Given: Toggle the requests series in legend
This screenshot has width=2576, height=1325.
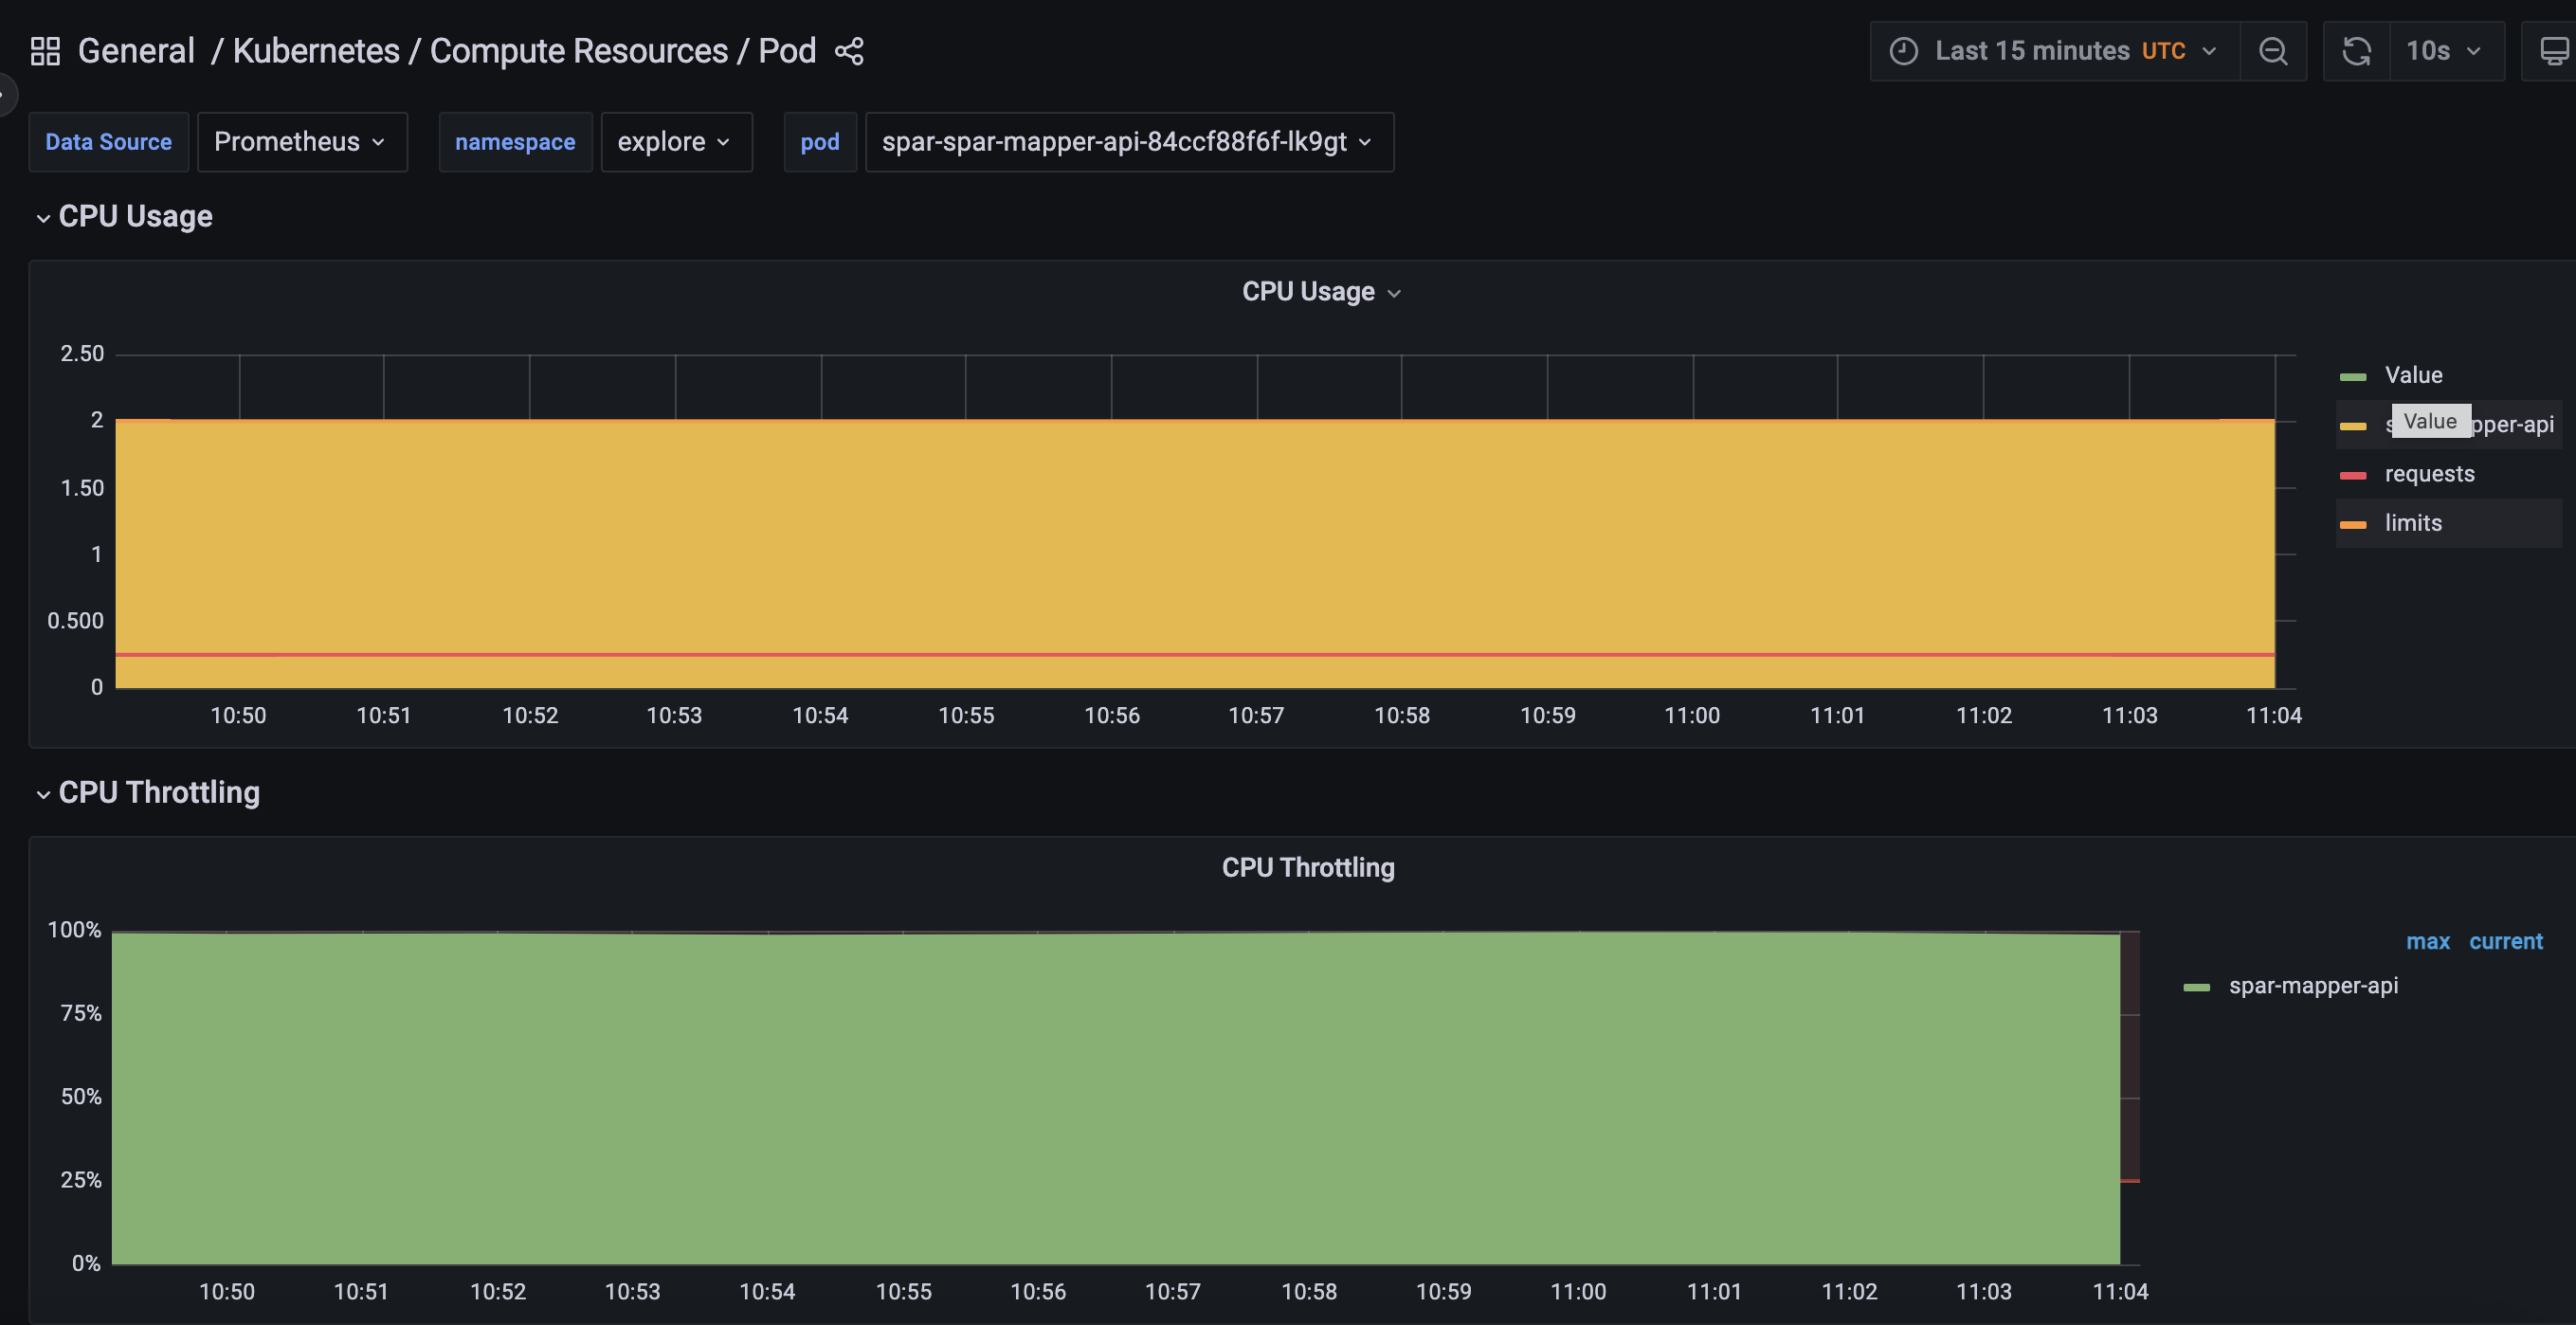Looking at the screenshot, I should pyautogui.click(x=2429, y=474).
